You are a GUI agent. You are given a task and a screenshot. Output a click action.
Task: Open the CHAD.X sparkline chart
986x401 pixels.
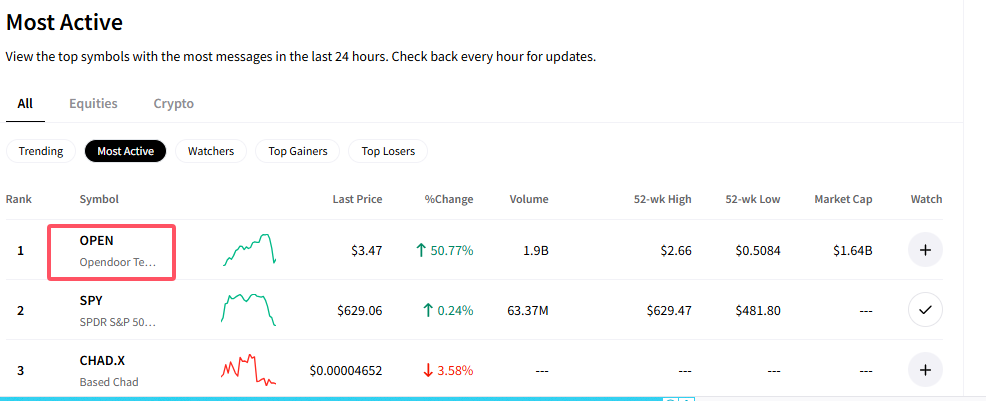click(x=249, y=370)
